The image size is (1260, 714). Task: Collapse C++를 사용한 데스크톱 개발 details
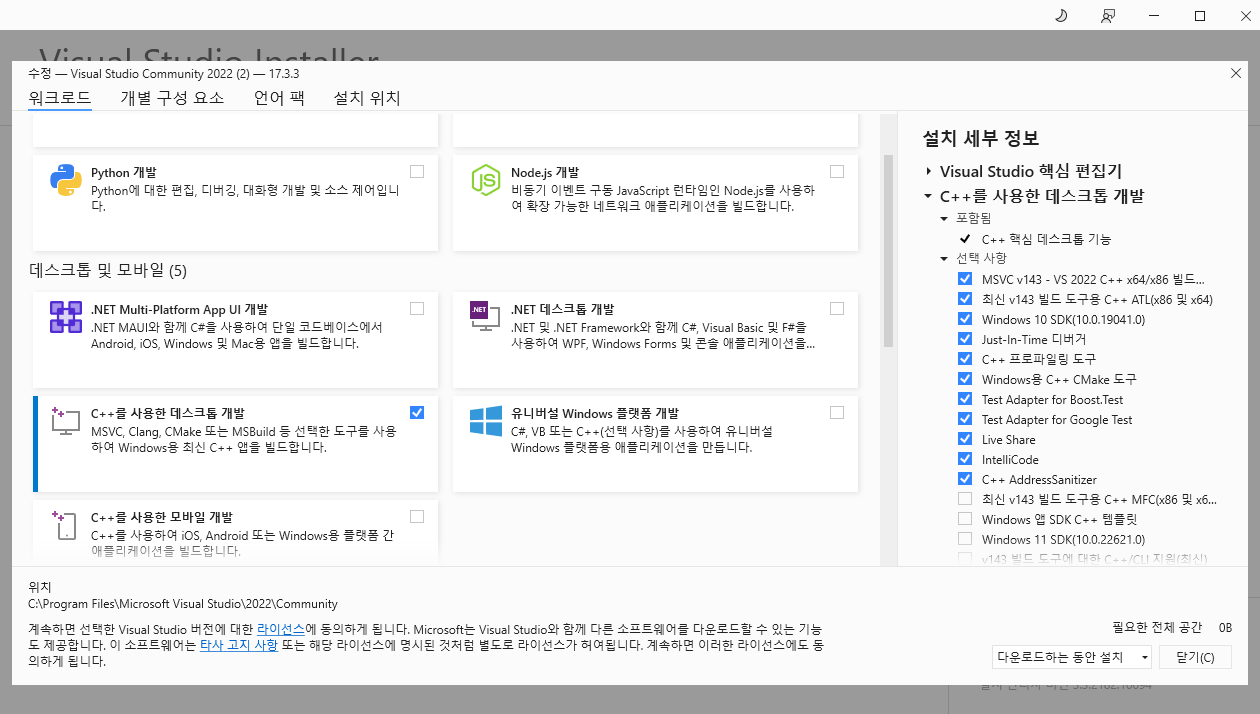click(x=929, y=197)
